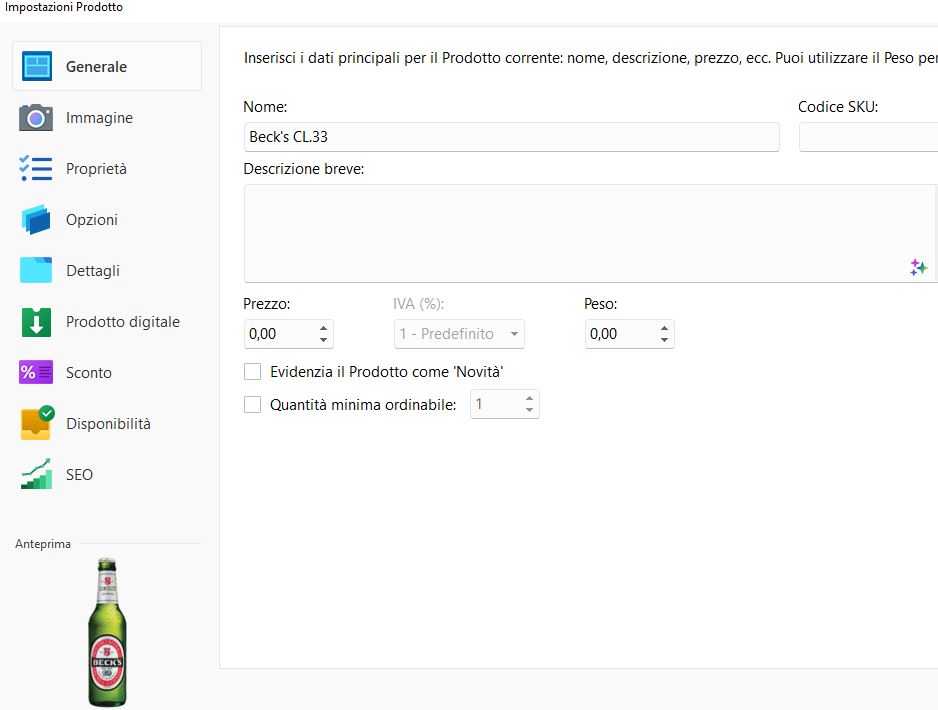Screen dimensions: 938x710
Task: Toggle the Quantità minima ordinabile checkbox
Action: point(253,405)
